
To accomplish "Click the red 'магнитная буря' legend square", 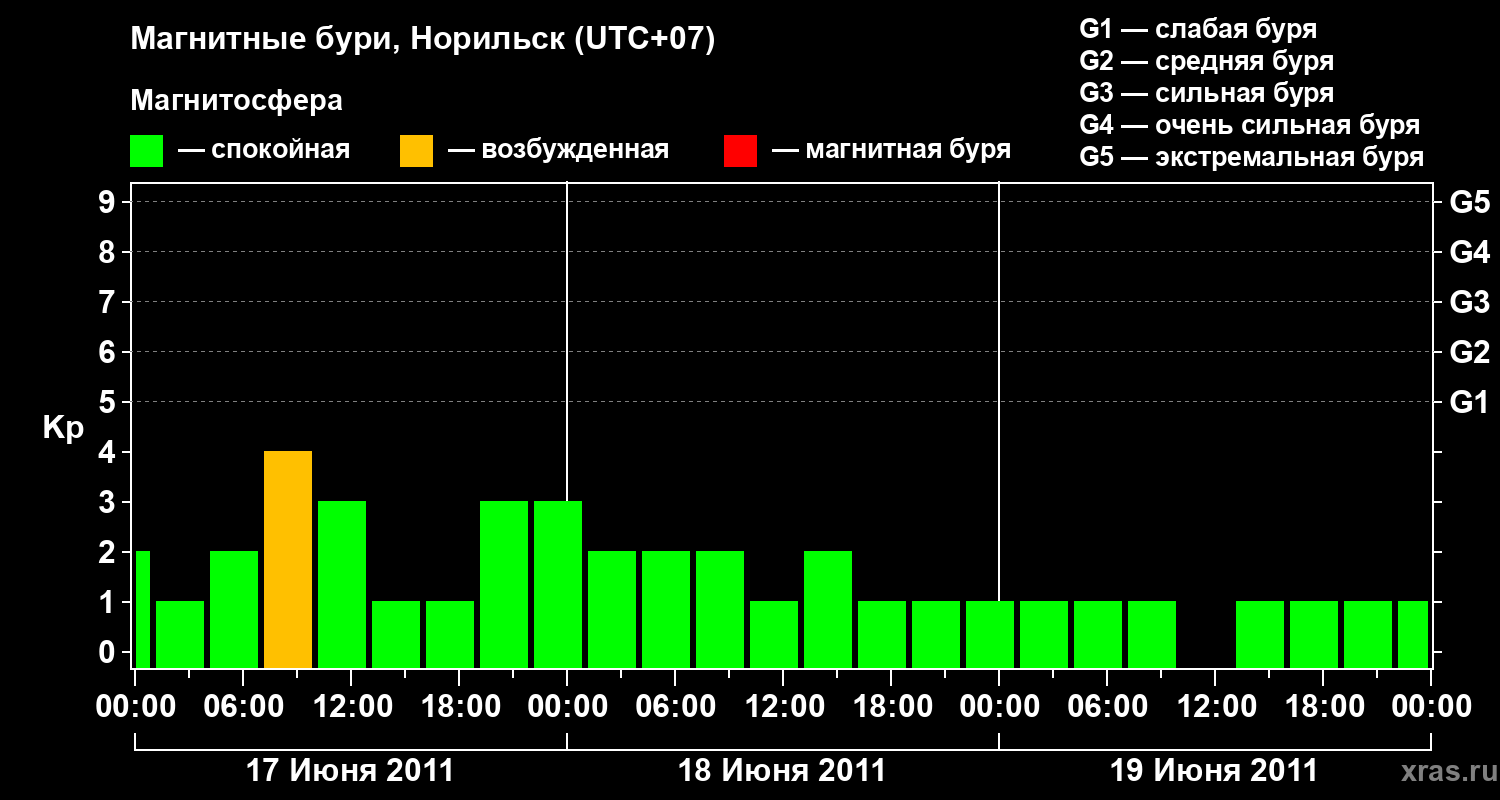I will pyautogui.click(x=740, y=151).
